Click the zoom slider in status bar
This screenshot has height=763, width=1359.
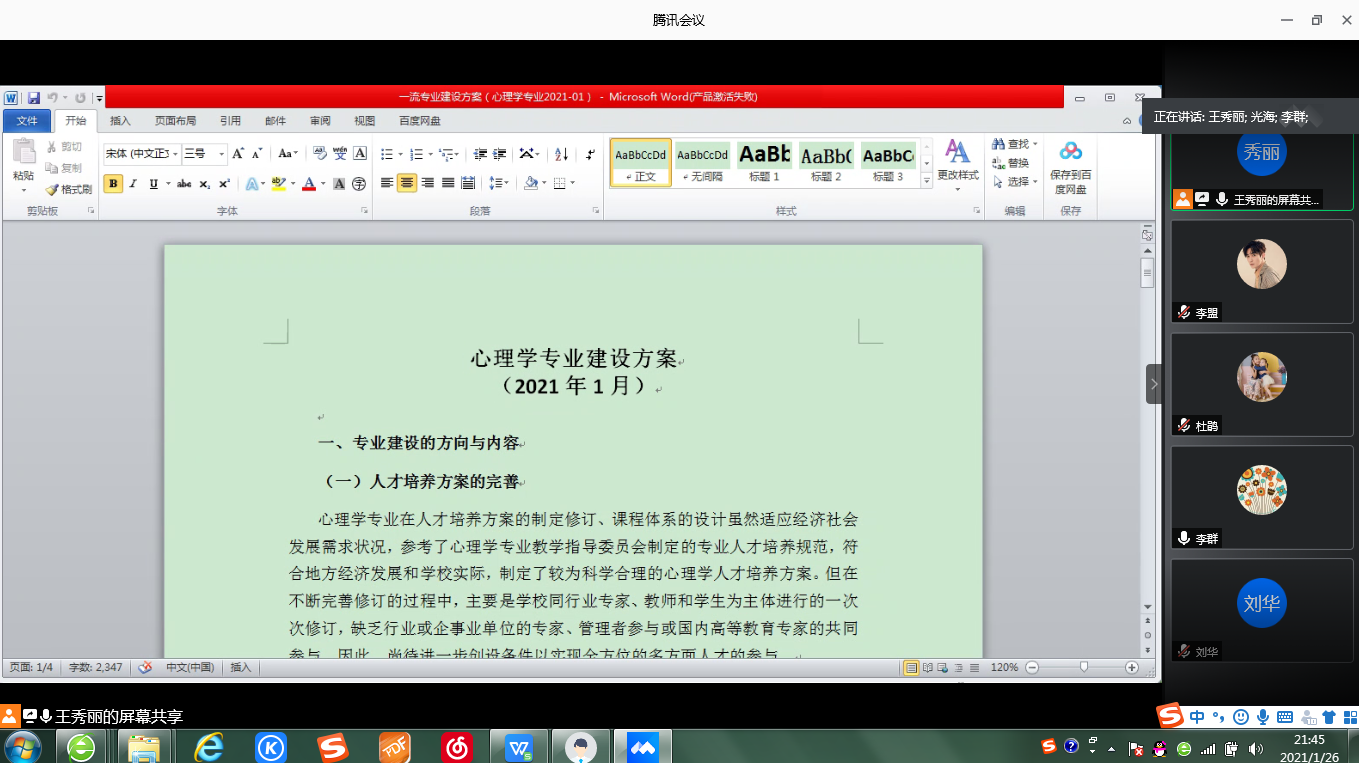pyautogui.click(x=1083, y=668)
